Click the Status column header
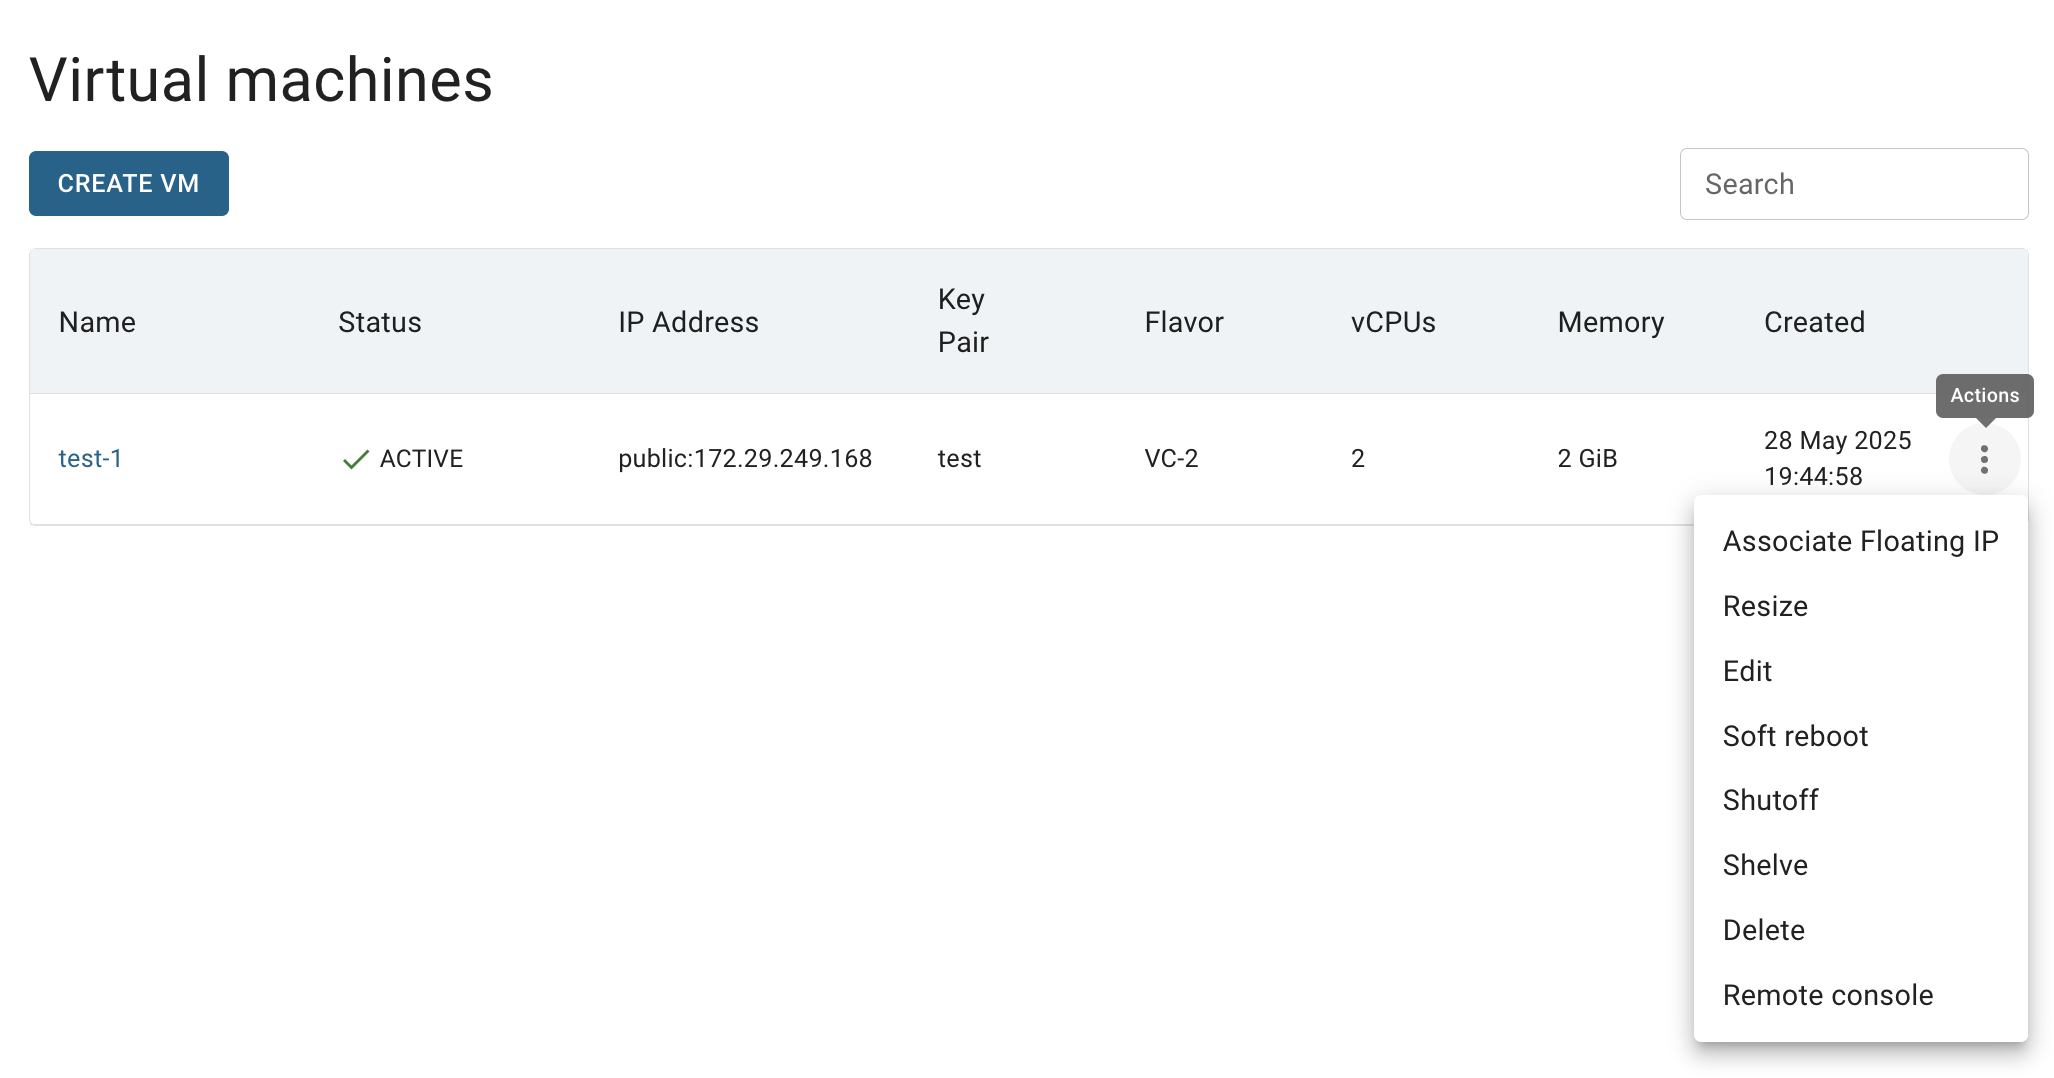 click(380, 322)
